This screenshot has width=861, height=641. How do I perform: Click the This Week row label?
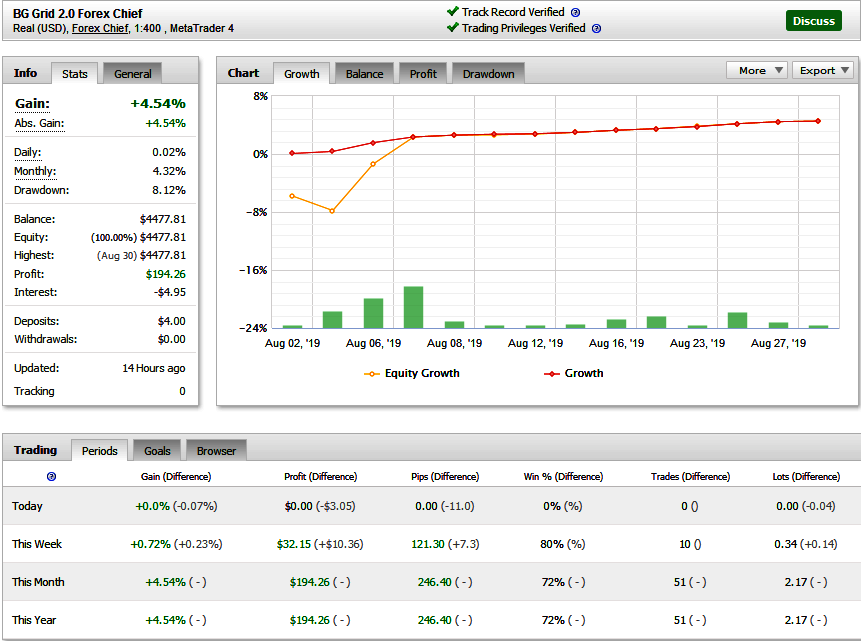point(37,544)
